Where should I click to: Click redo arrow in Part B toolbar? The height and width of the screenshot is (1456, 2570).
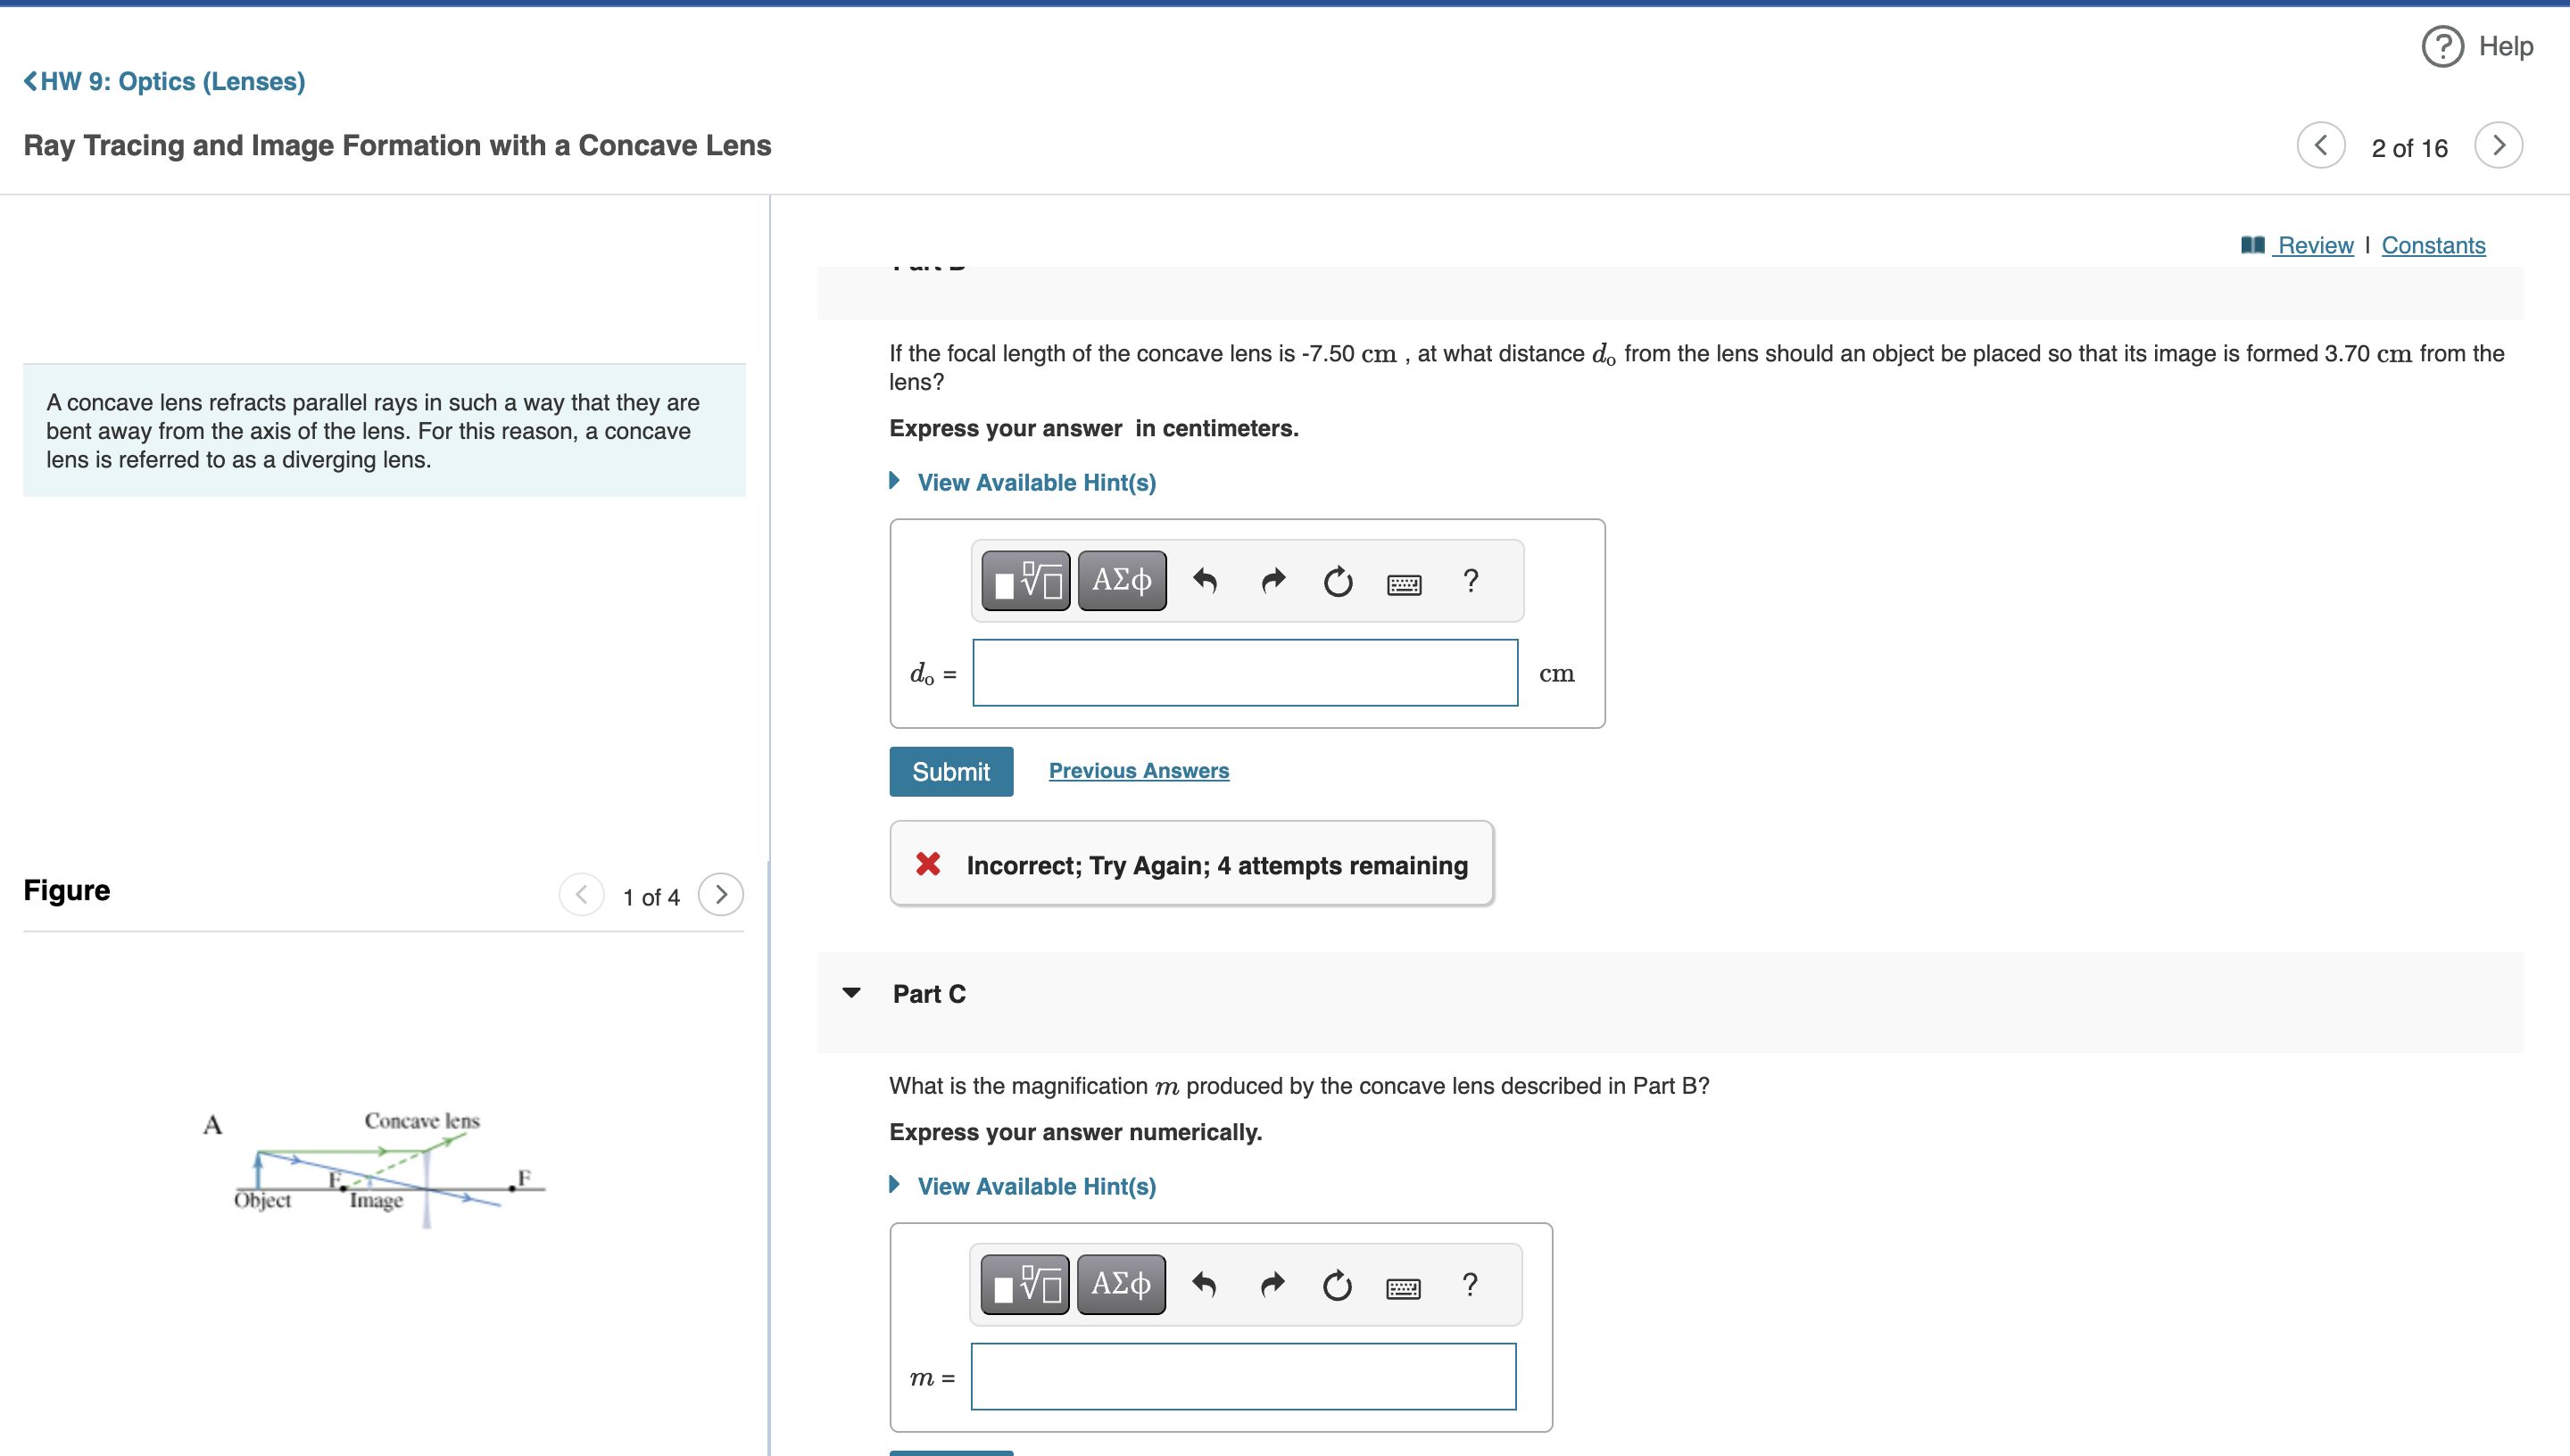point(1272,580)
